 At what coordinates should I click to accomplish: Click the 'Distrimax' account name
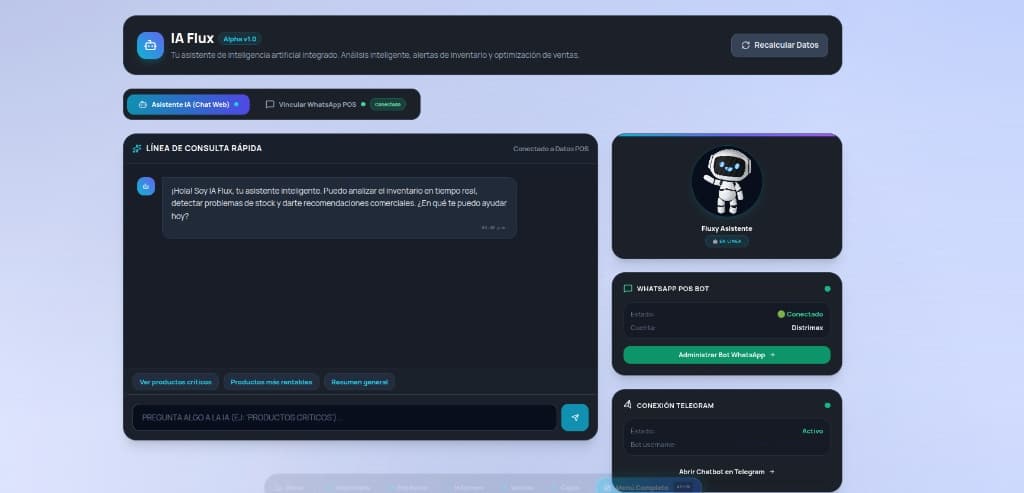pos(807,328)
